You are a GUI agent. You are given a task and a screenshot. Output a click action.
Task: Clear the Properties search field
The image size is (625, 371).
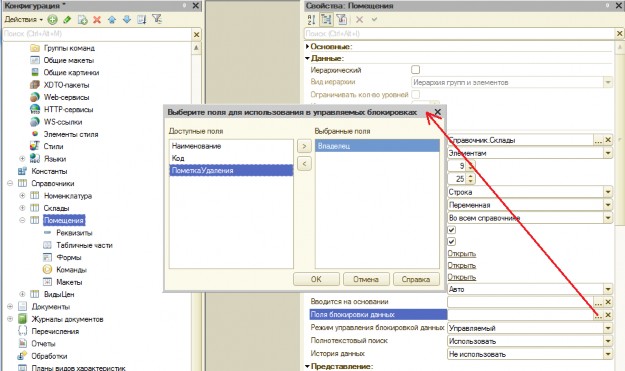(x=619, y=34)
